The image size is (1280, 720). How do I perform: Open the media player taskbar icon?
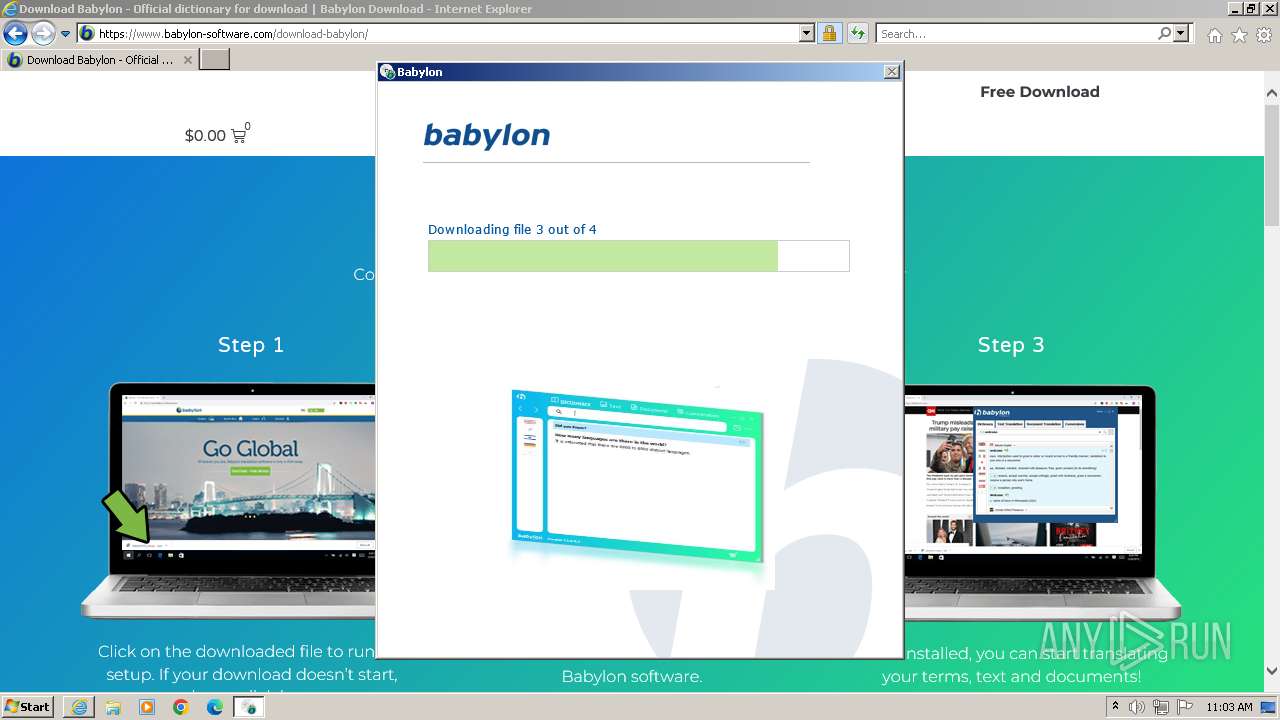147,707
